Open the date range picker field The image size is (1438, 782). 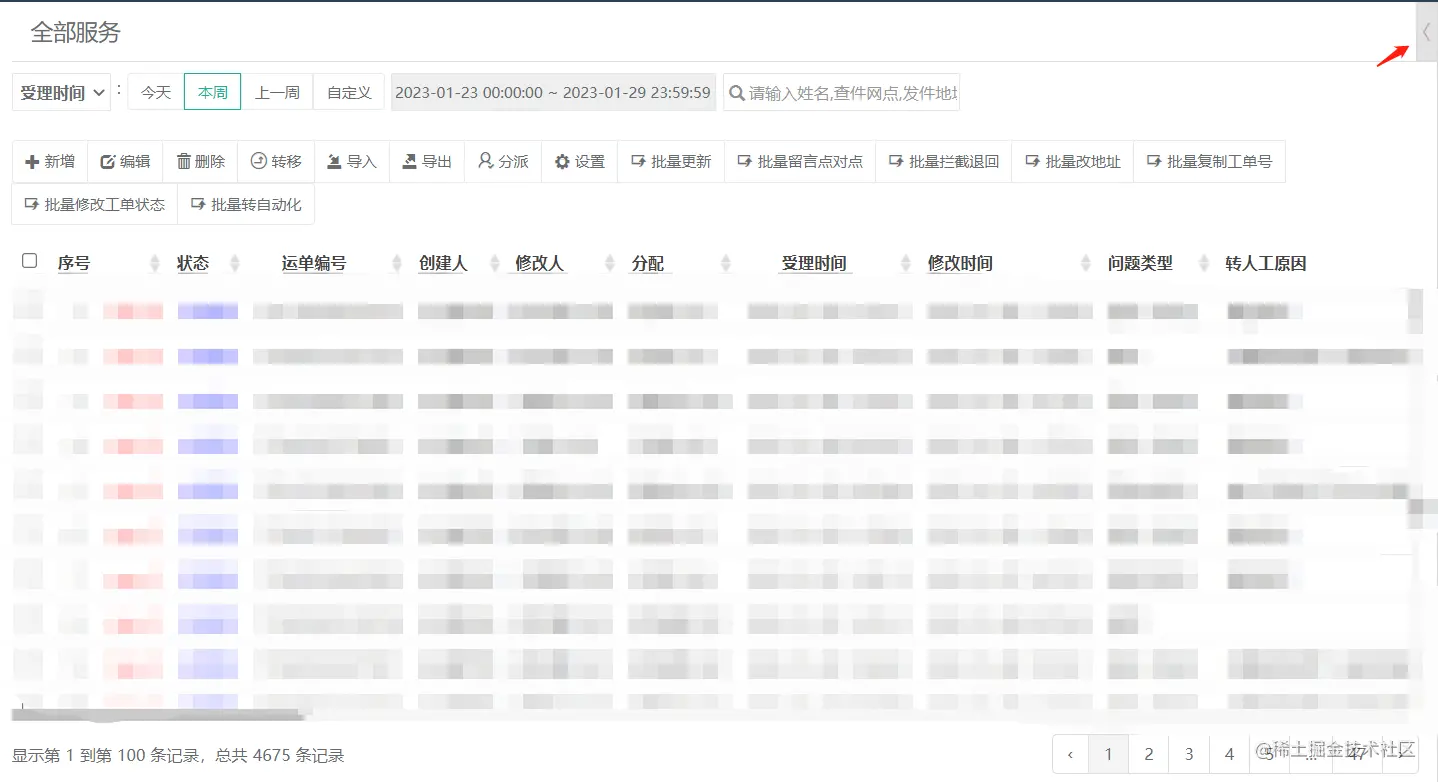[553, 92]
